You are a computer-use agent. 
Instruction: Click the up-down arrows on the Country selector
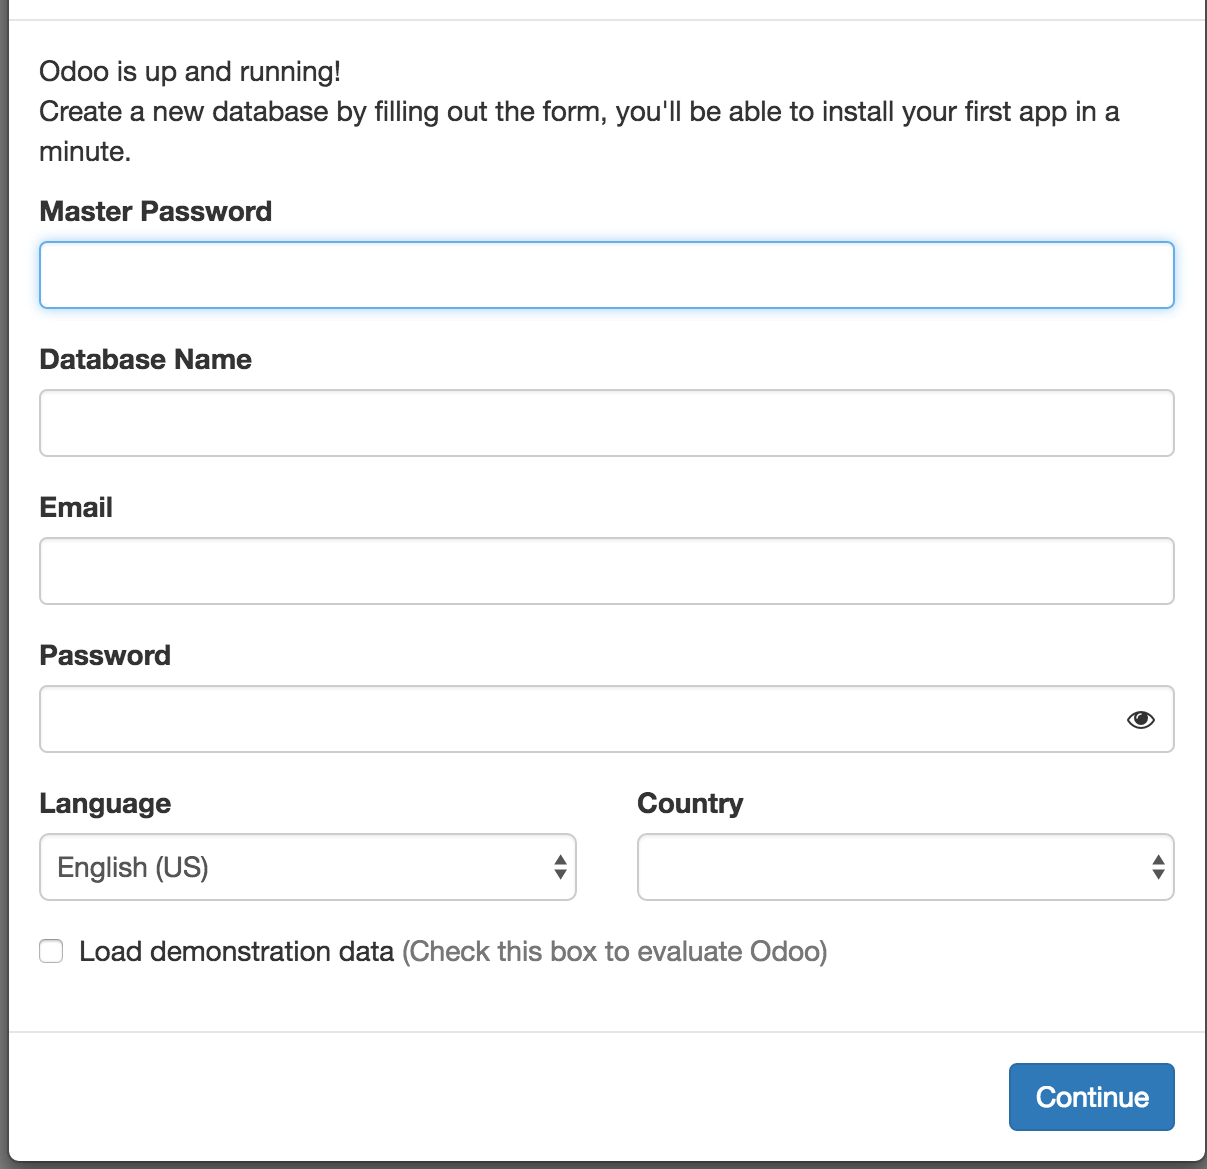click(1158, 867)
